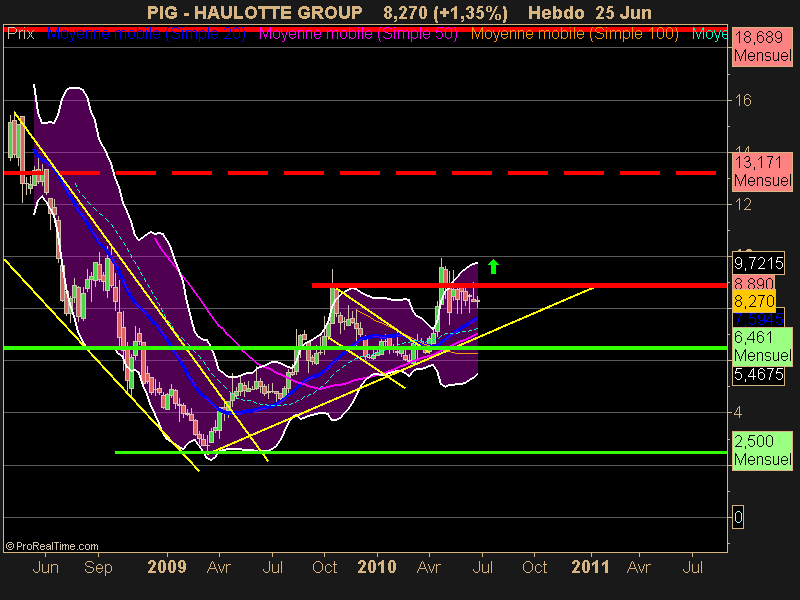The image size is (800, 600).
Task: Click the 5,4675 lower band value
Action: [759, 374]
